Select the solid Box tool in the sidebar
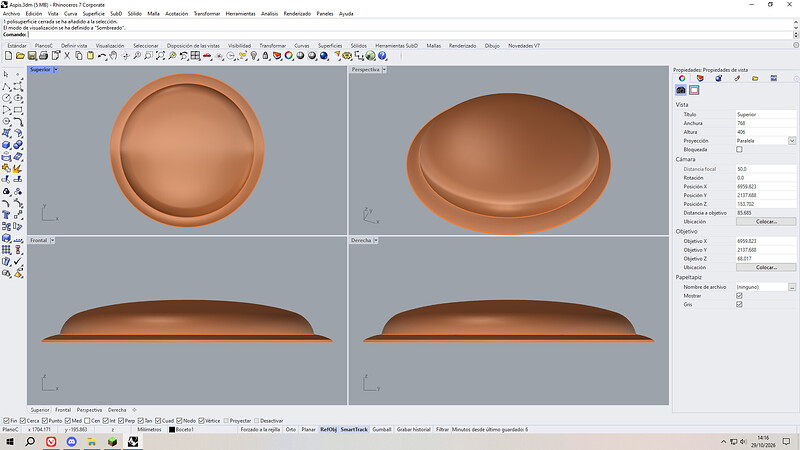 click(6, 145)
